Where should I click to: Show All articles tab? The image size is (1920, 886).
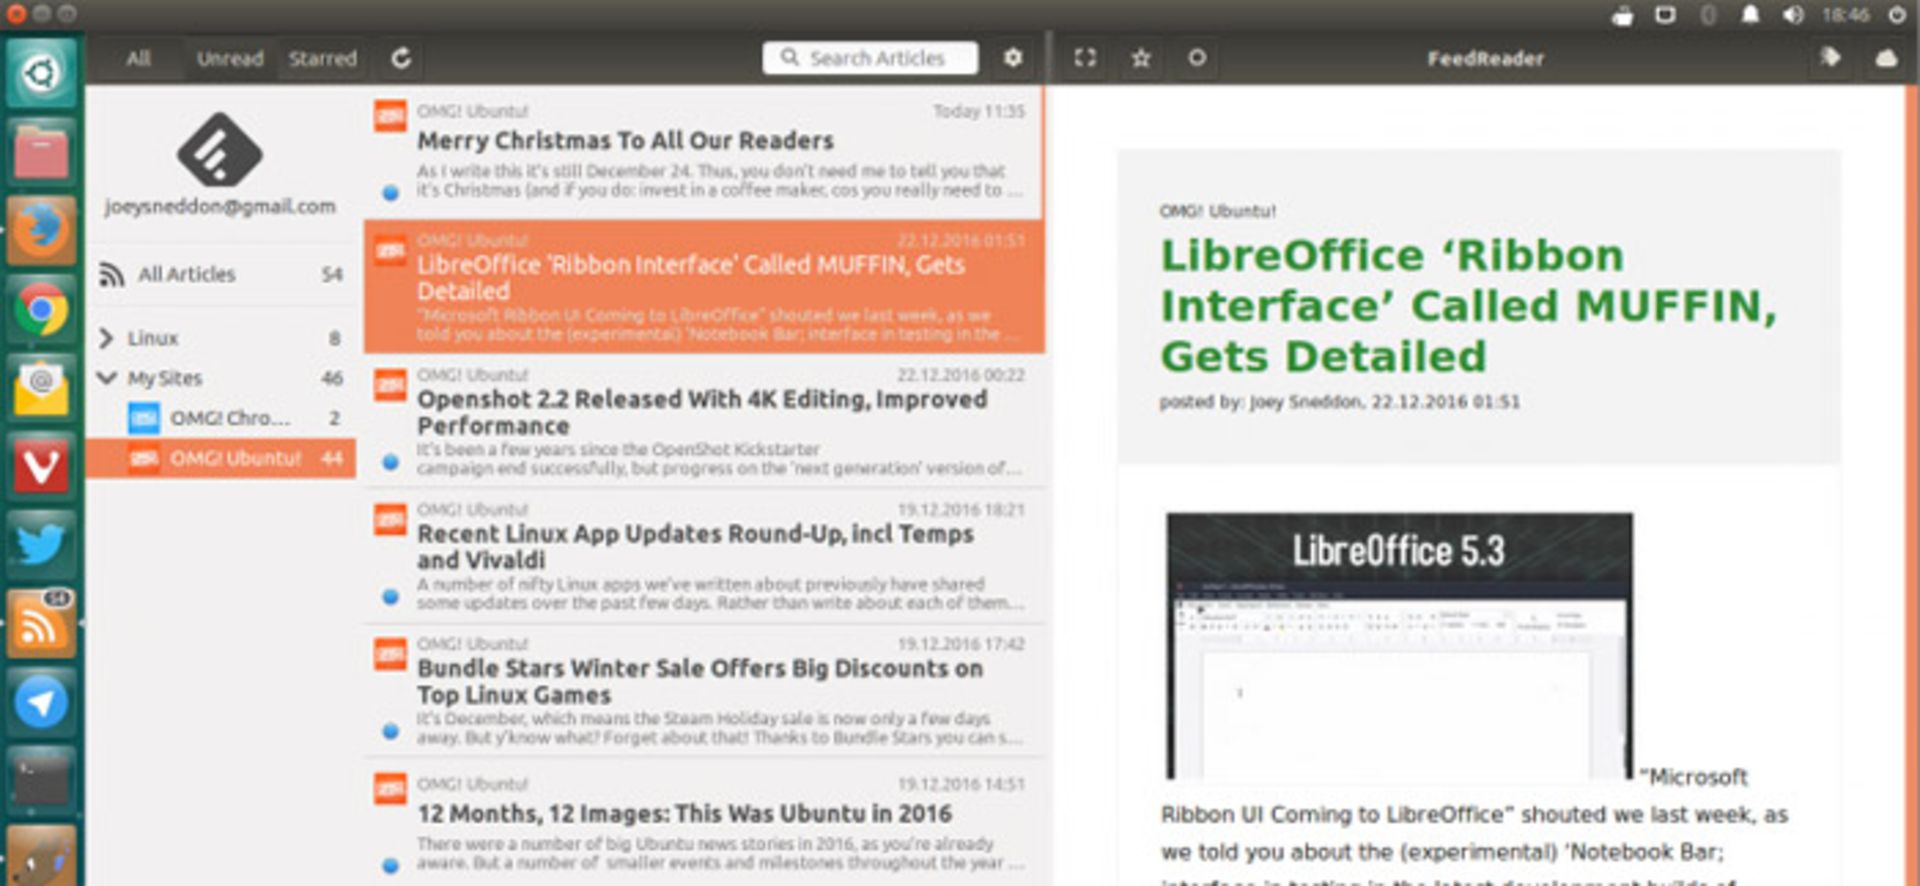point(138,58)
